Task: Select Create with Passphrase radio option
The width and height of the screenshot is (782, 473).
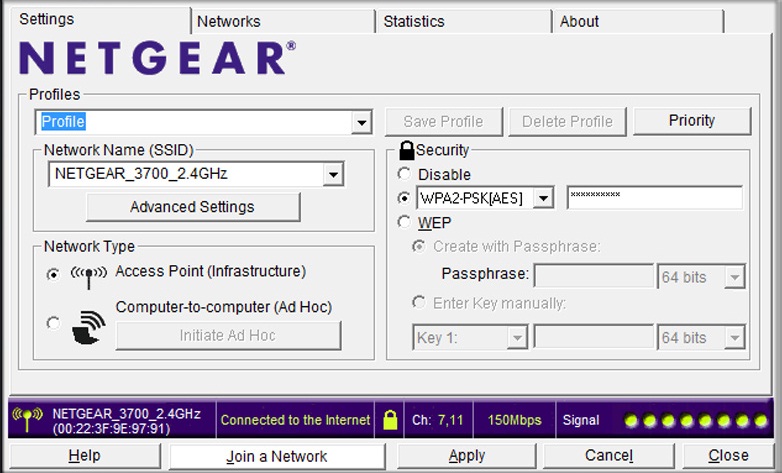Action: (x=418, y=246)
